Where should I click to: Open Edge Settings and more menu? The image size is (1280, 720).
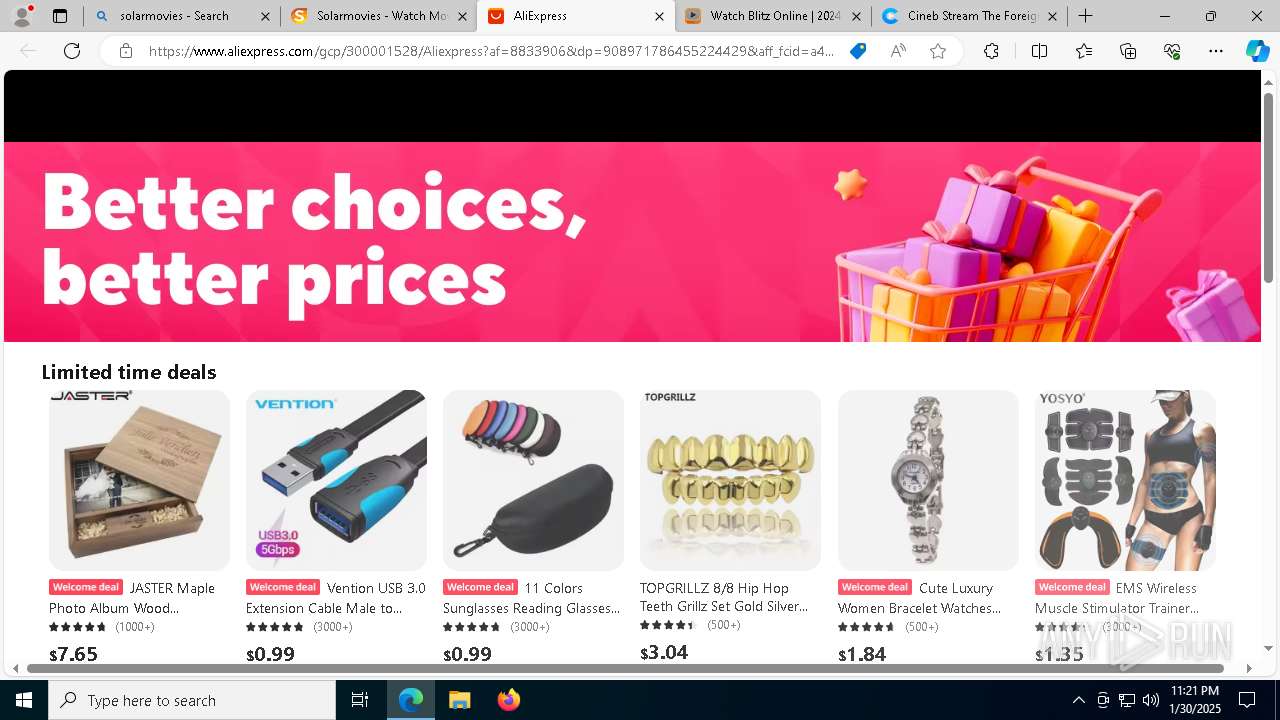click(x=1215, y=51)
